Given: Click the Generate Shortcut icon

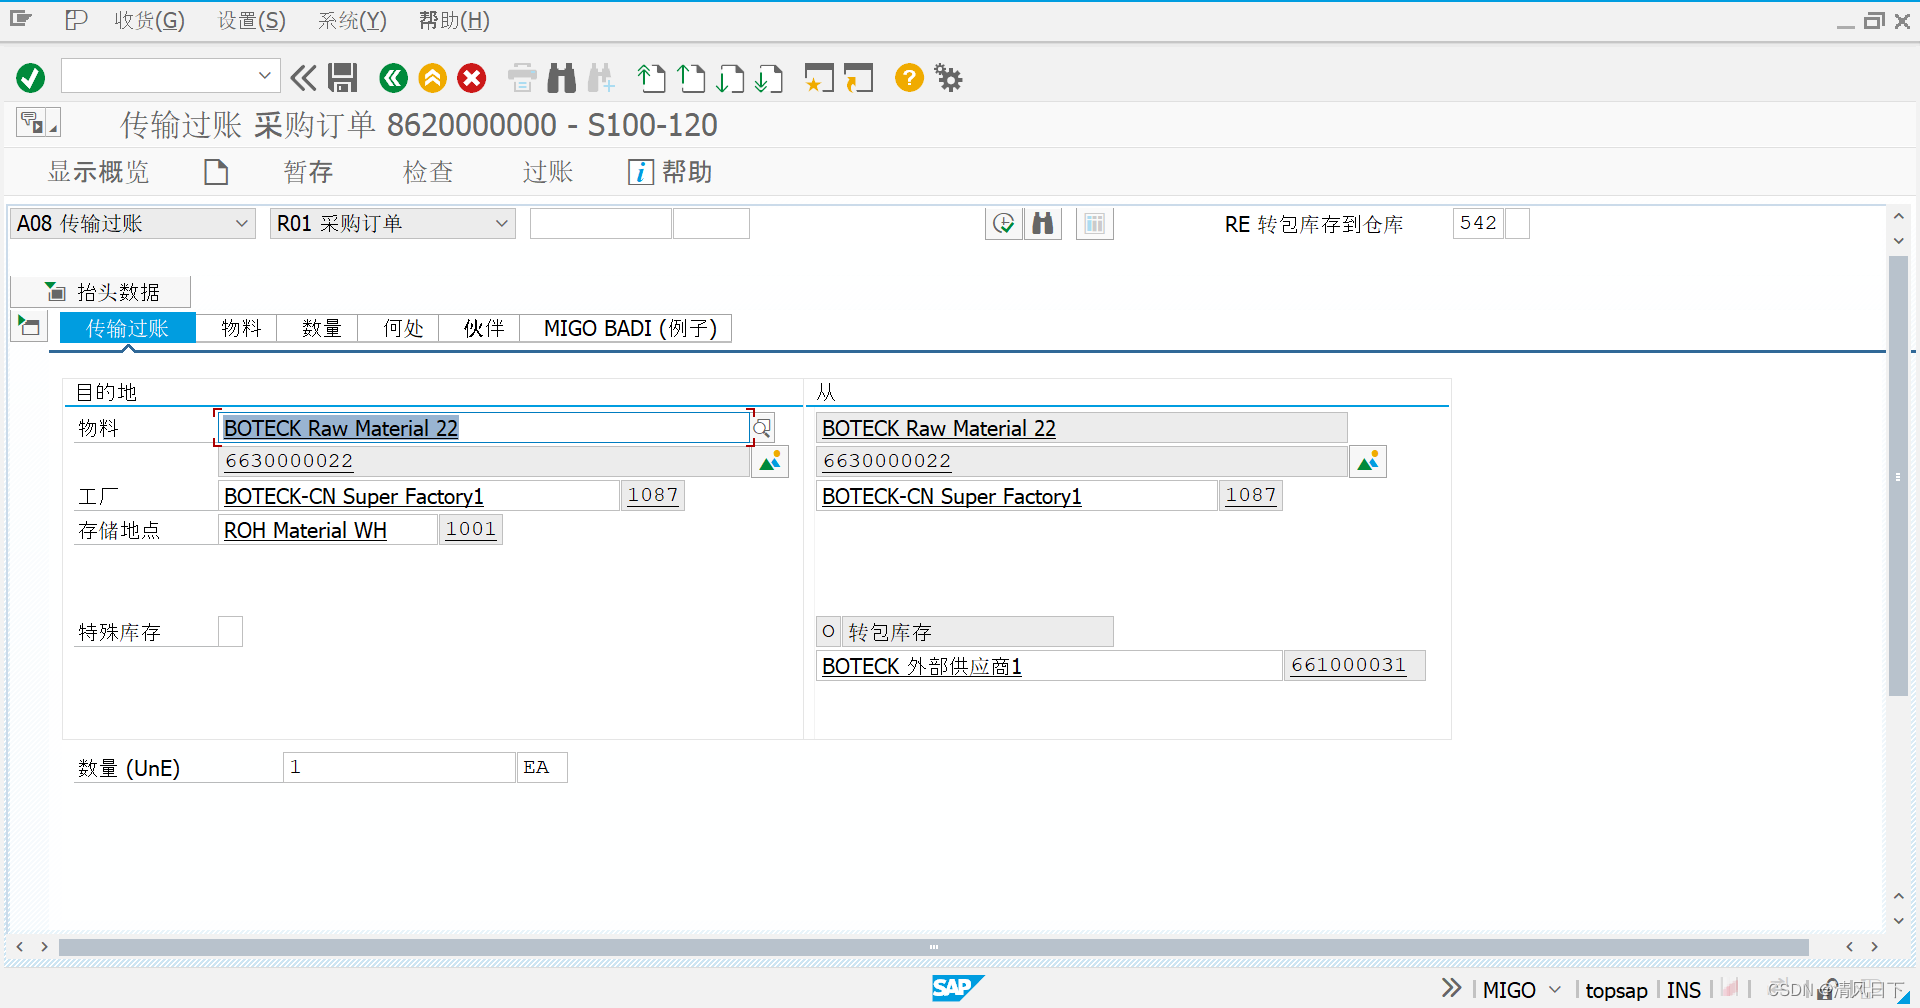Looking at the screenshot, I should 858,77.
